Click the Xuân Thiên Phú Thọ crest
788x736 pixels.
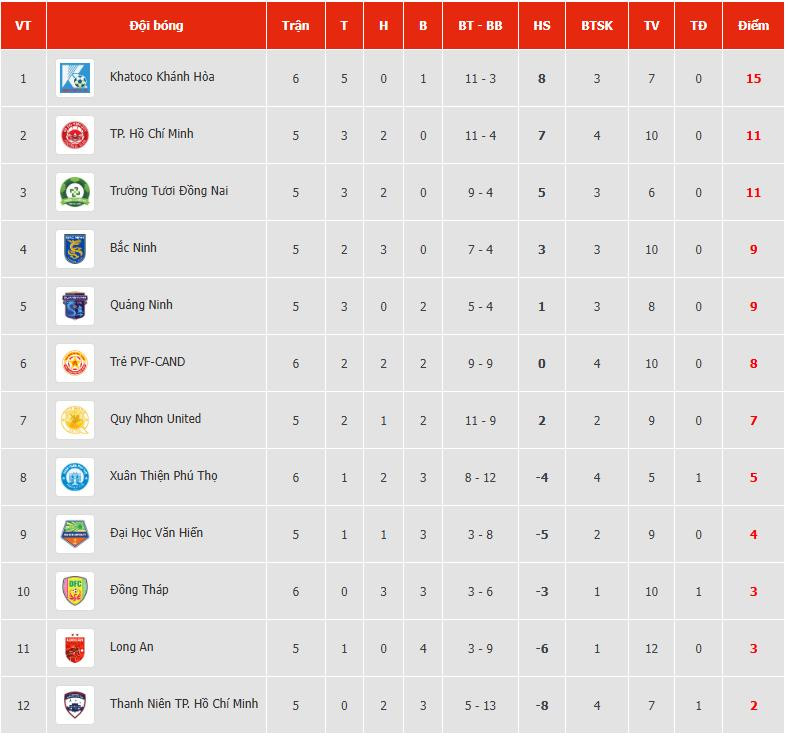pos(75,477)
